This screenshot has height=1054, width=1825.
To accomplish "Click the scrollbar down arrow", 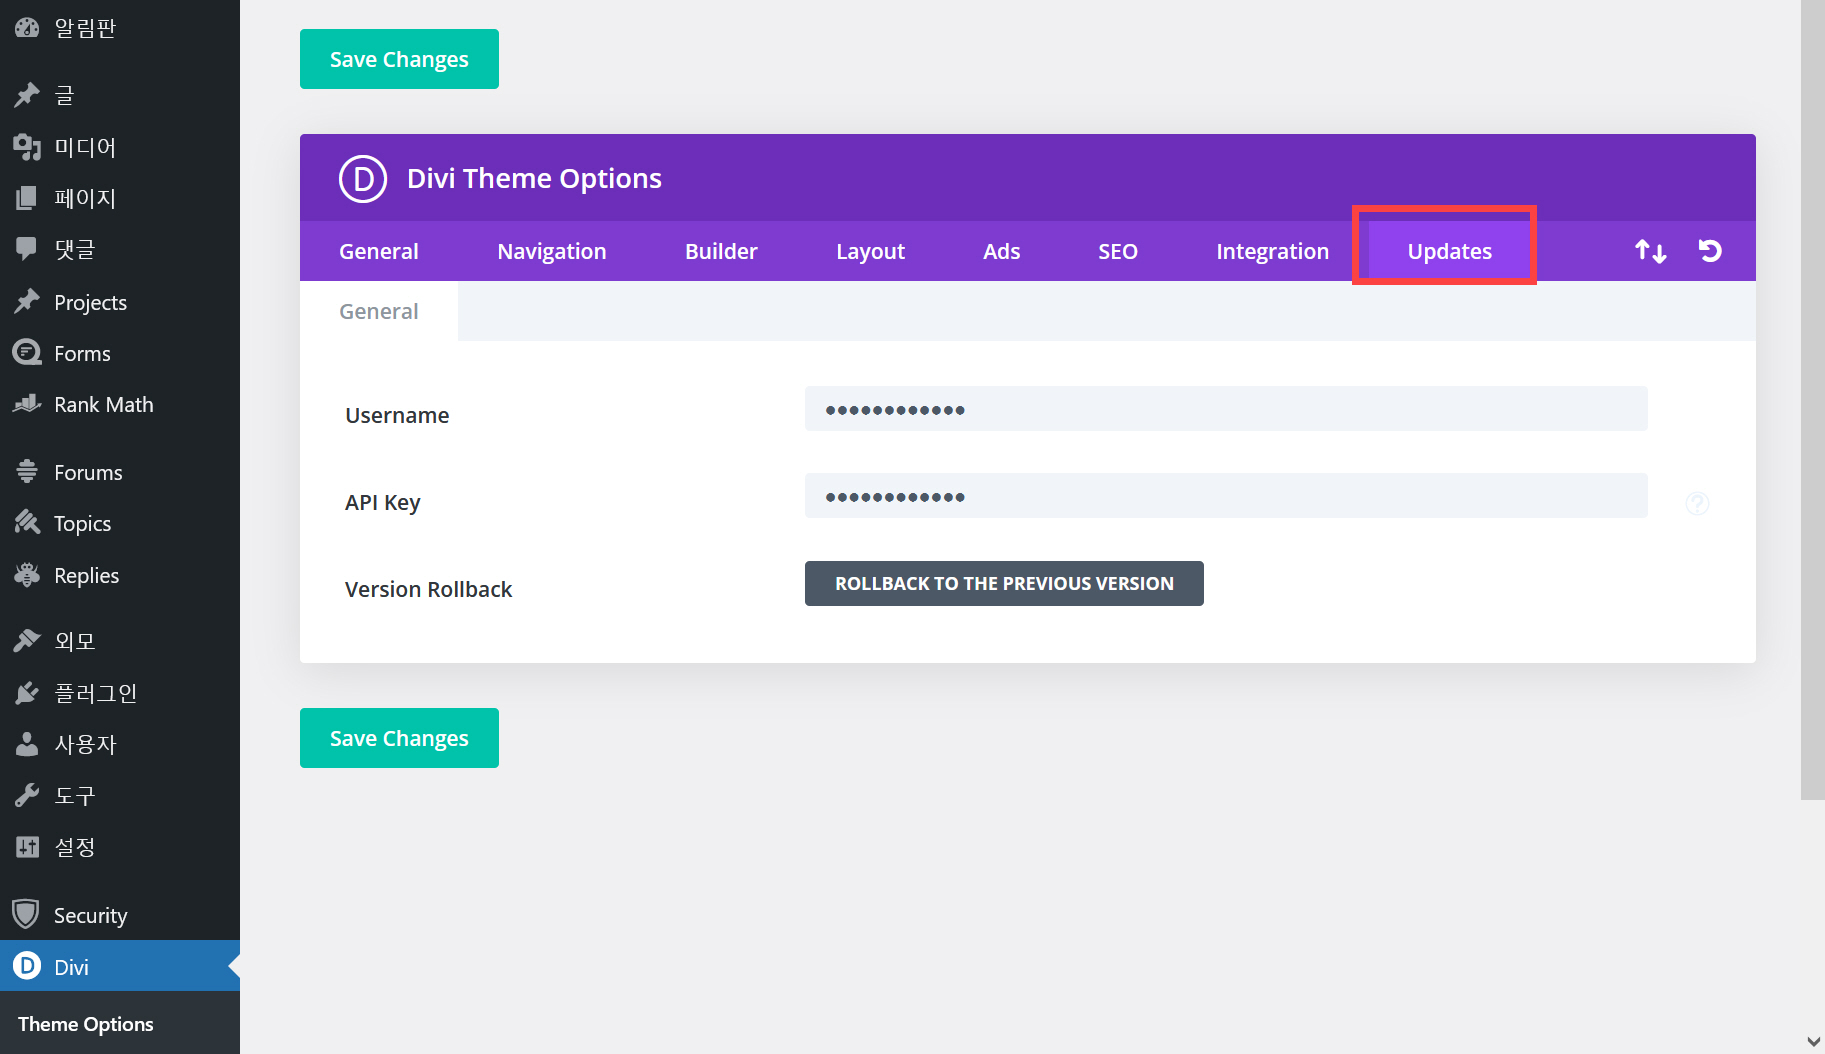I will click(1813, 1041).
